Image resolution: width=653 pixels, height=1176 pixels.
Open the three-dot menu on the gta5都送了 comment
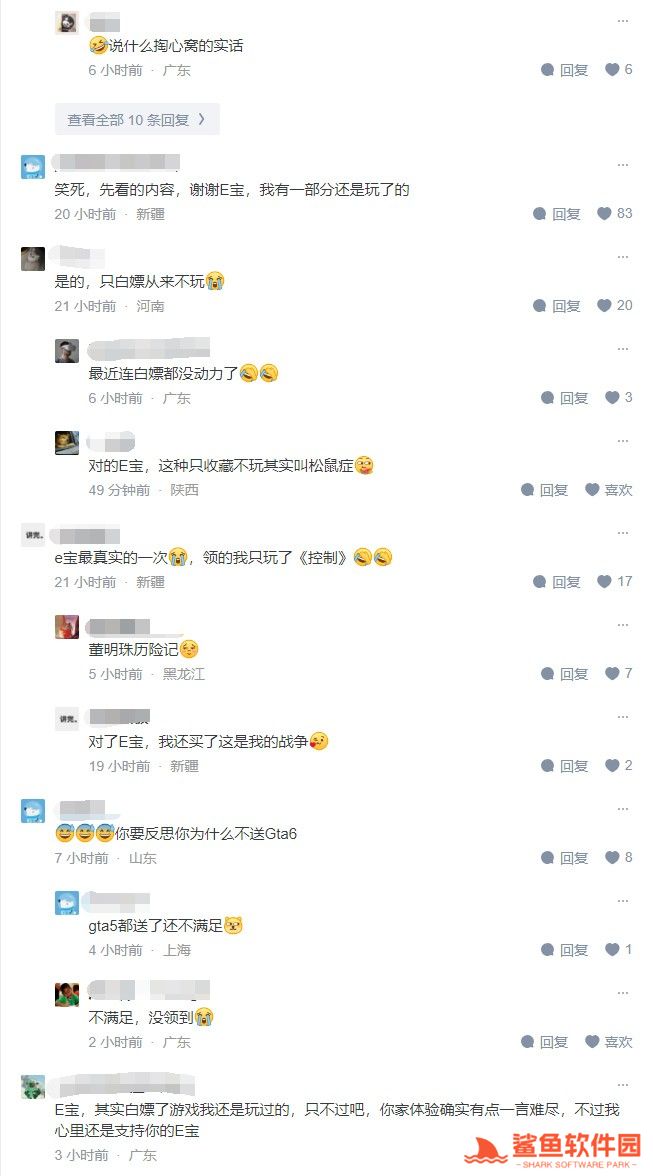click(623, 901)
